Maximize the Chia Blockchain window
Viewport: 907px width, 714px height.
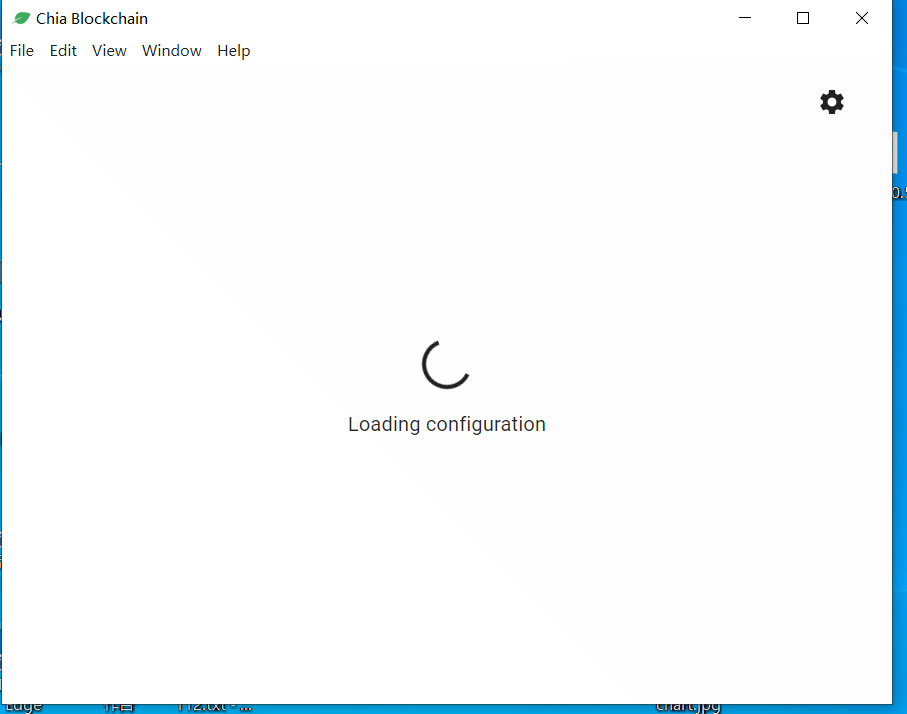[x=803, y=17]
